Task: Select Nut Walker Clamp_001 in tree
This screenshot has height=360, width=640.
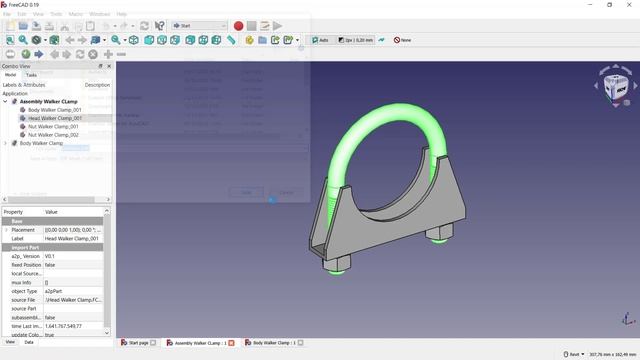Action: click(53, 127)
